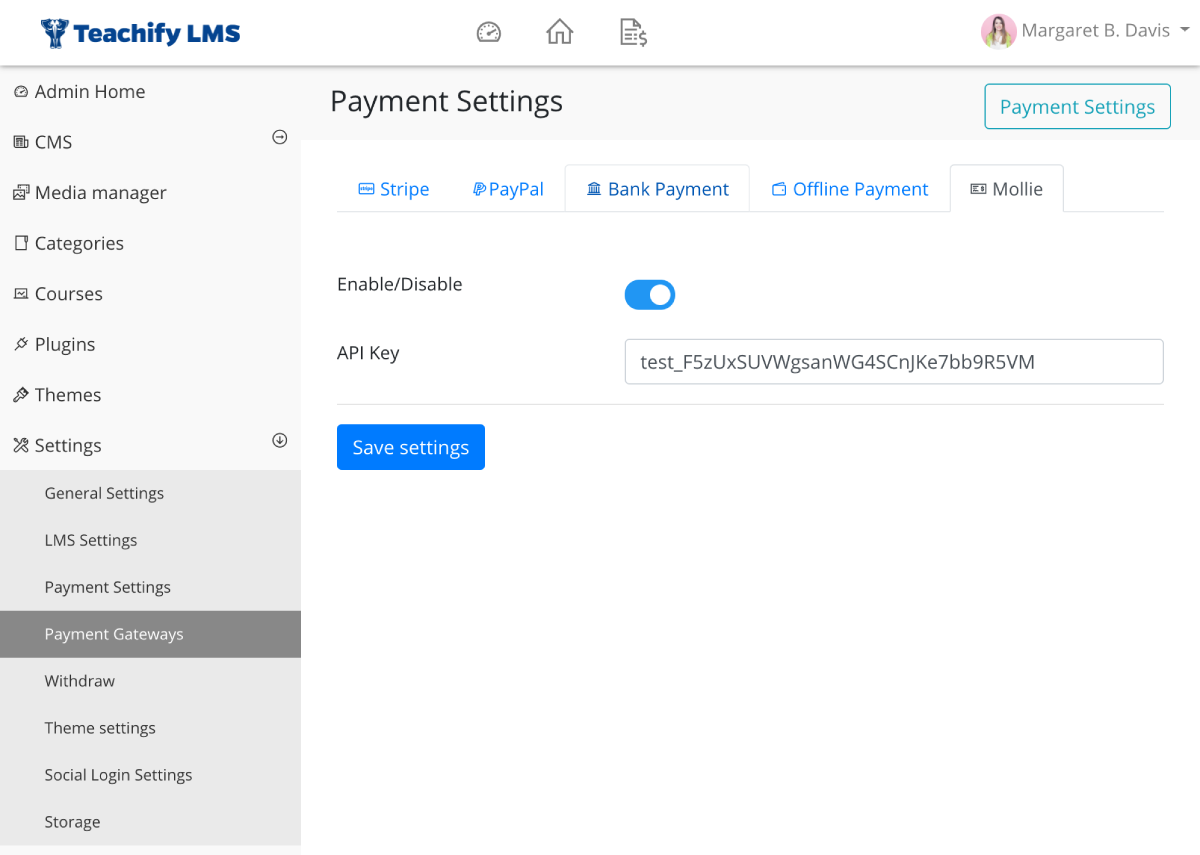Click the Enable/Disable label text

[400, 284]
